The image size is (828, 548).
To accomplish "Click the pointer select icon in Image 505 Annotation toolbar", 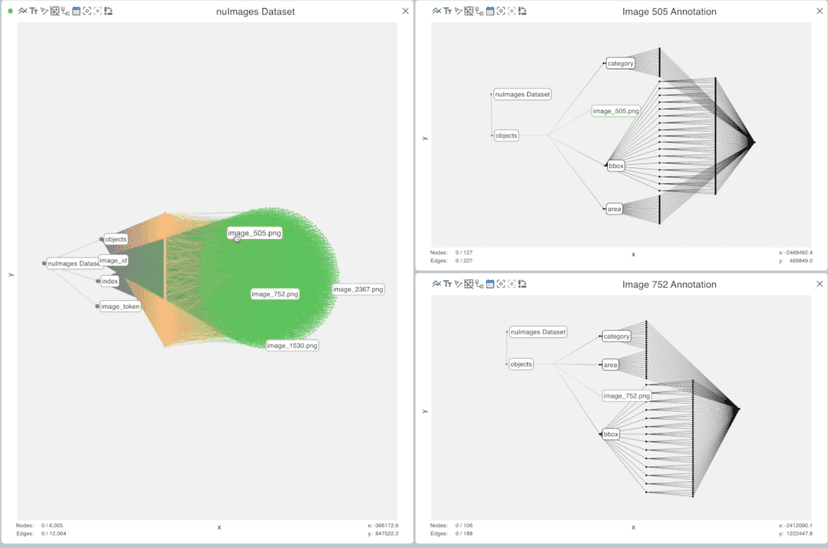I will 457,11.
